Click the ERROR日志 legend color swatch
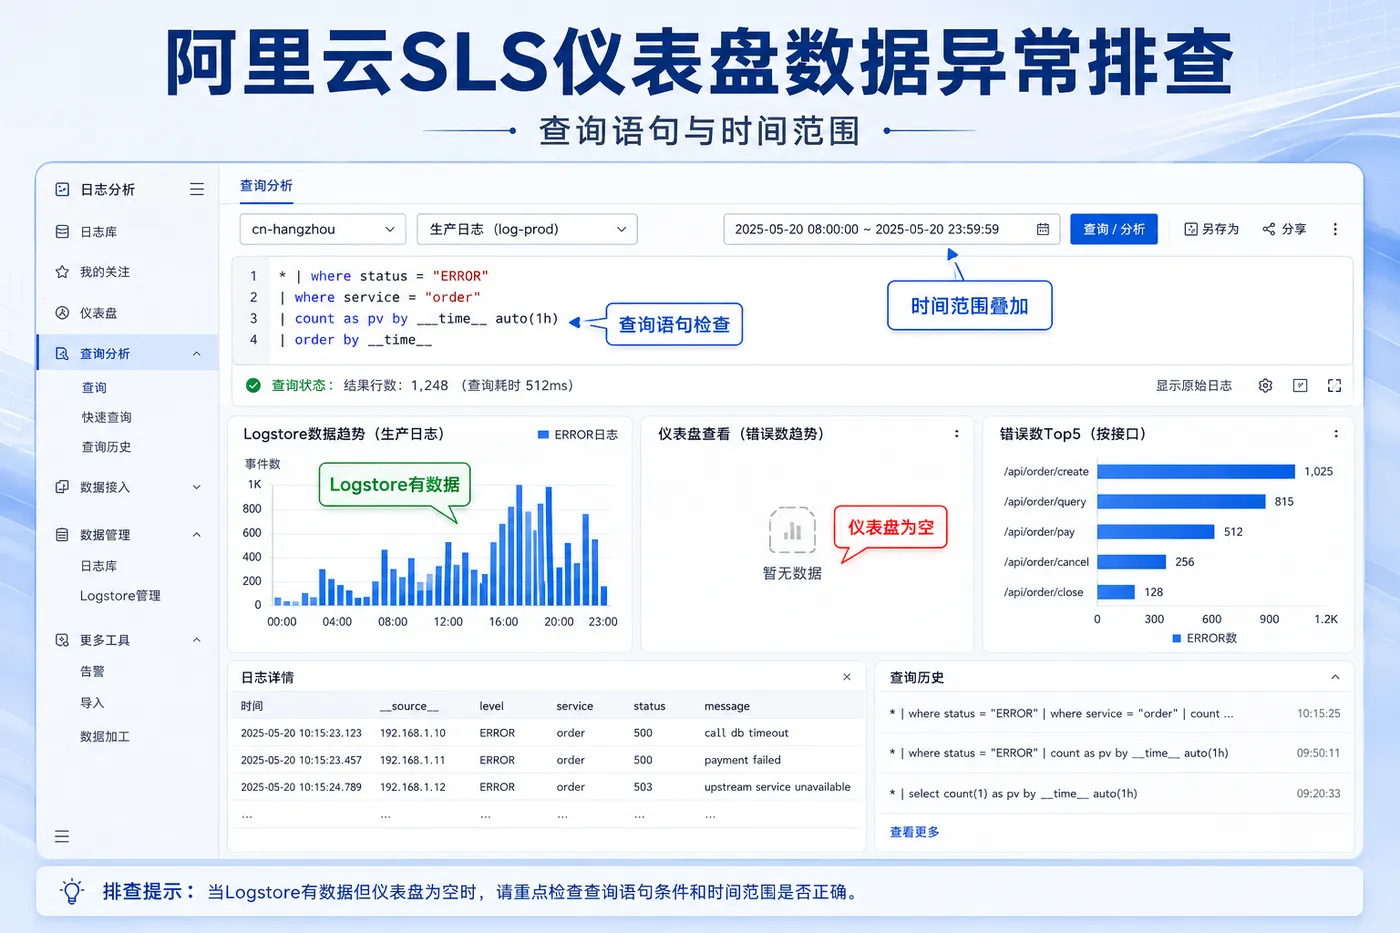Screen dimensions: 1400x933 544,435
